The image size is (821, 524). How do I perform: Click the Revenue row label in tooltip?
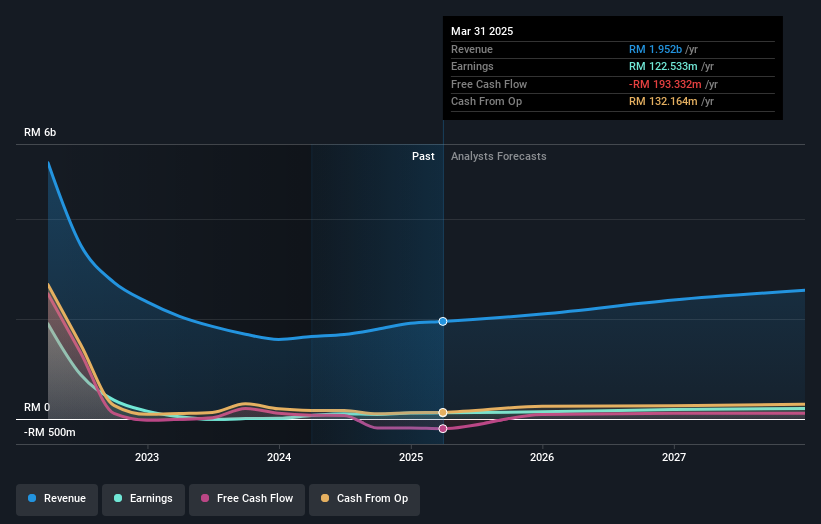pos(472,49)
